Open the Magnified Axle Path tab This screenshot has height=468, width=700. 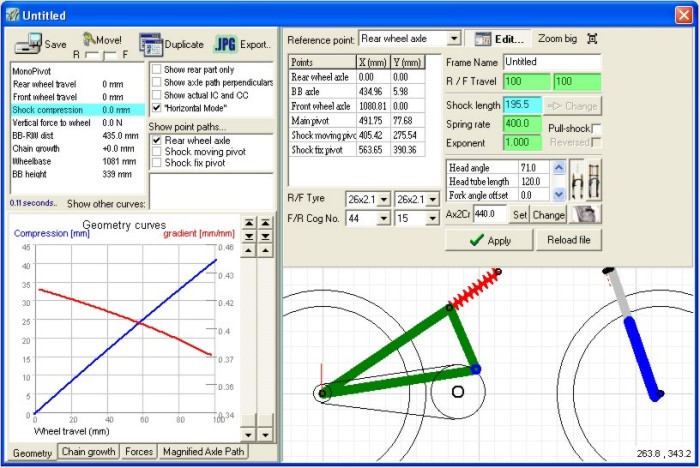click(x=203, y=452)
